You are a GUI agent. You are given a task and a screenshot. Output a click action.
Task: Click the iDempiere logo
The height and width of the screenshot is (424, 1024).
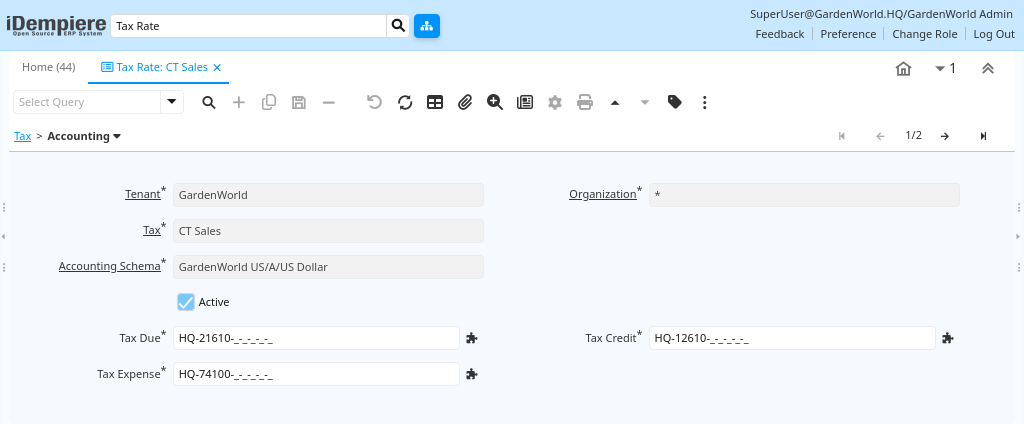[x=56, y=26]
